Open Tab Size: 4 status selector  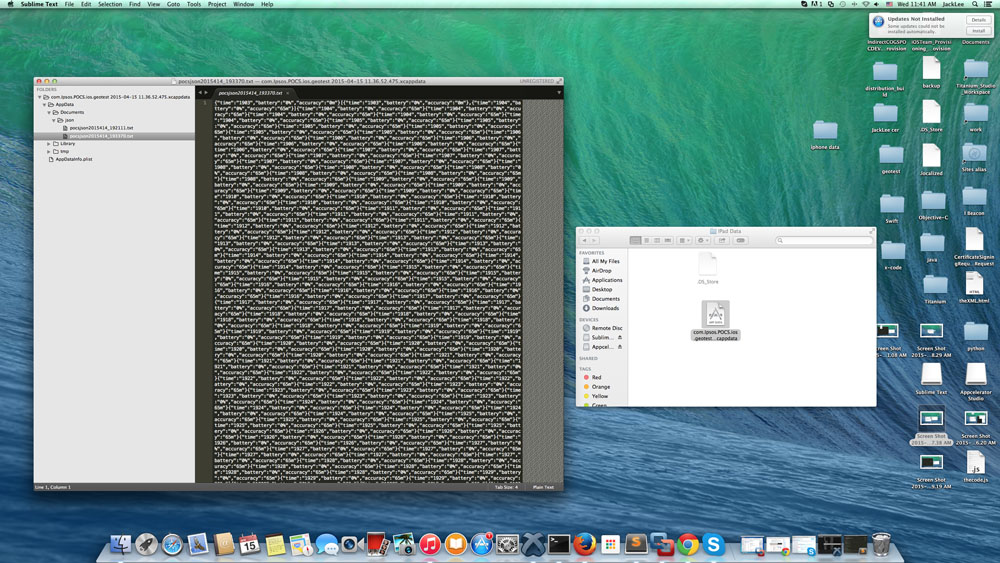pyautogui.click(x=506, y=487)
